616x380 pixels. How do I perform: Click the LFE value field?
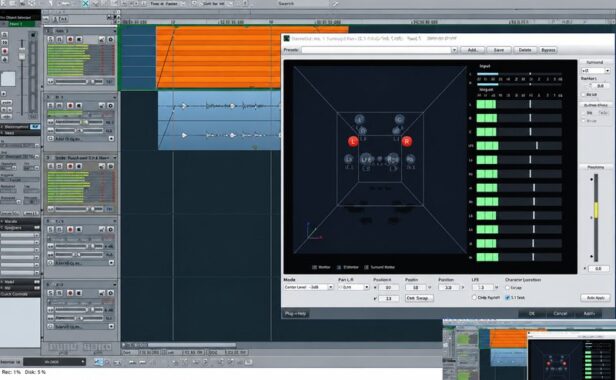pyautogui.click(x=482, y=288)
